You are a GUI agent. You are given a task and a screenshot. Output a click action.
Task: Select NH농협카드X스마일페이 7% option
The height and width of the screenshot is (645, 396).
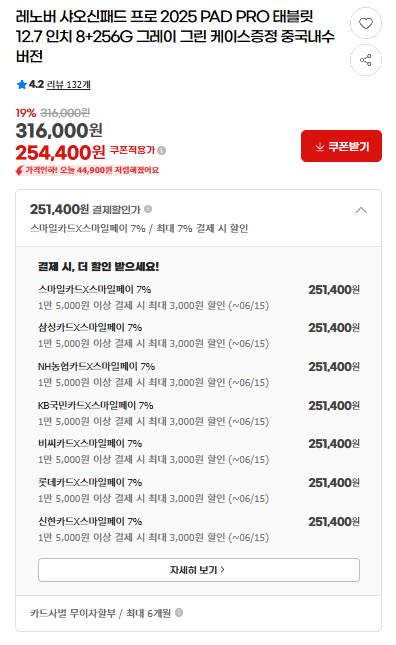199,374
